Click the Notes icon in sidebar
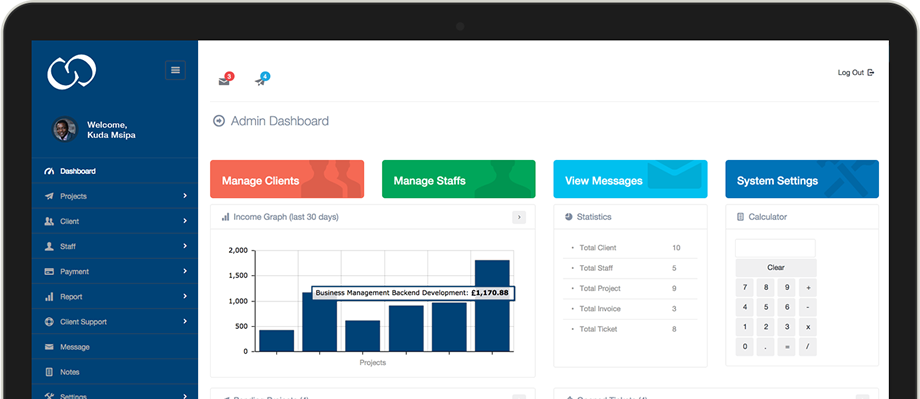Screen dimensions: 920x399 click(x=49, y=372)
